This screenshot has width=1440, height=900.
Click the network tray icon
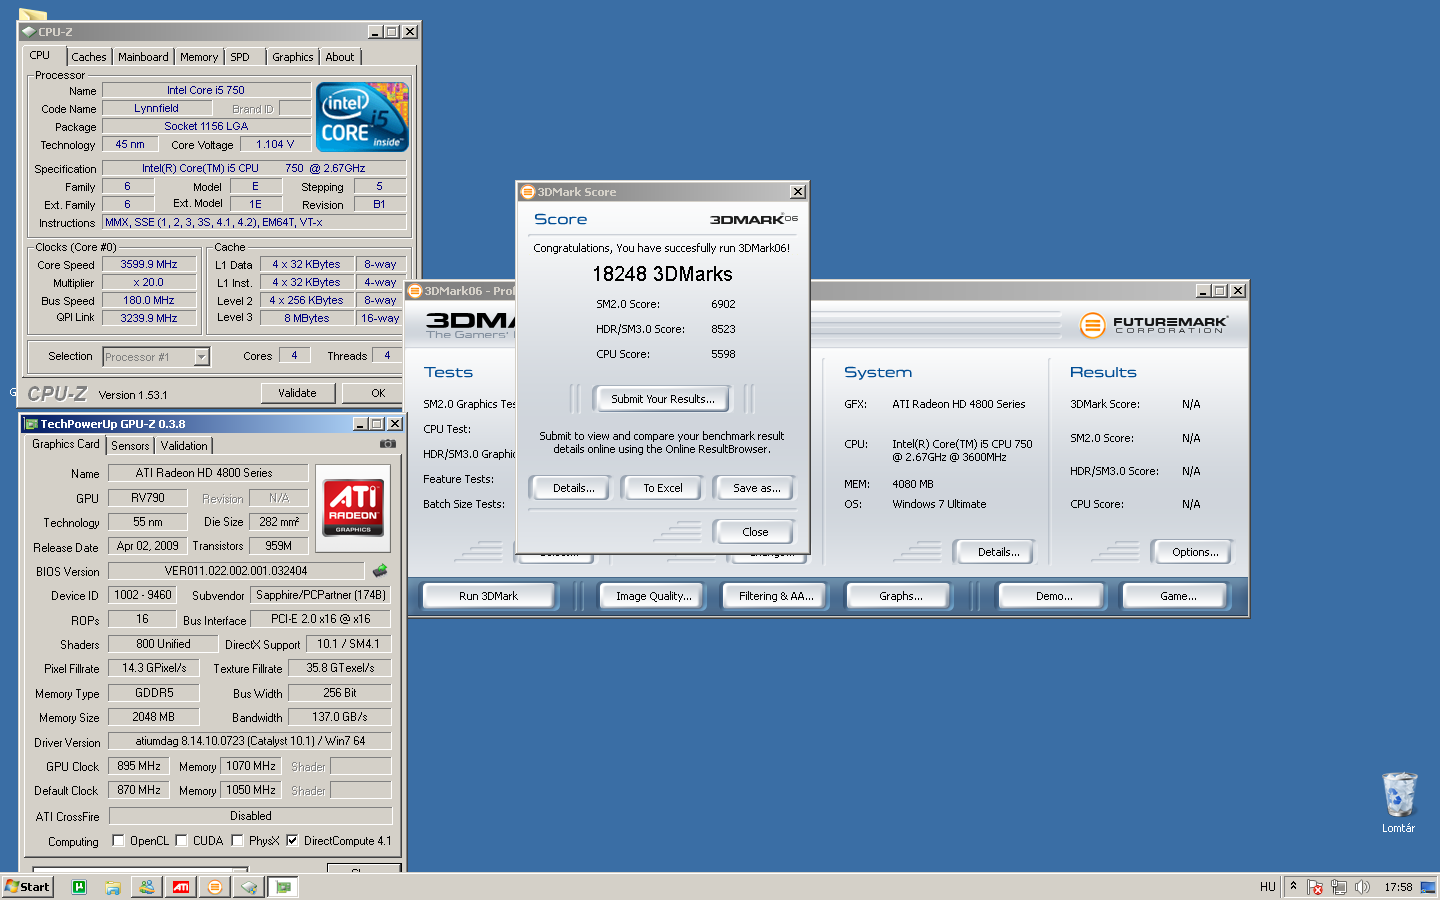(x=1338, y=887)
